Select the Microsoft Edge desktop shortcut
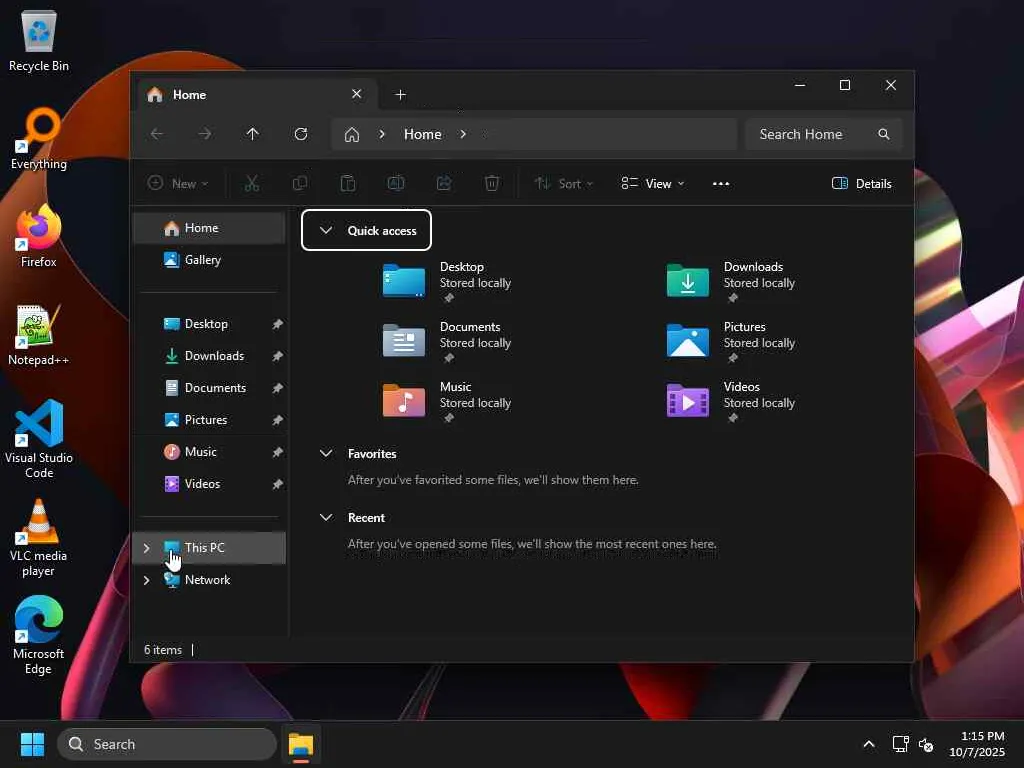 pos(39,635)
